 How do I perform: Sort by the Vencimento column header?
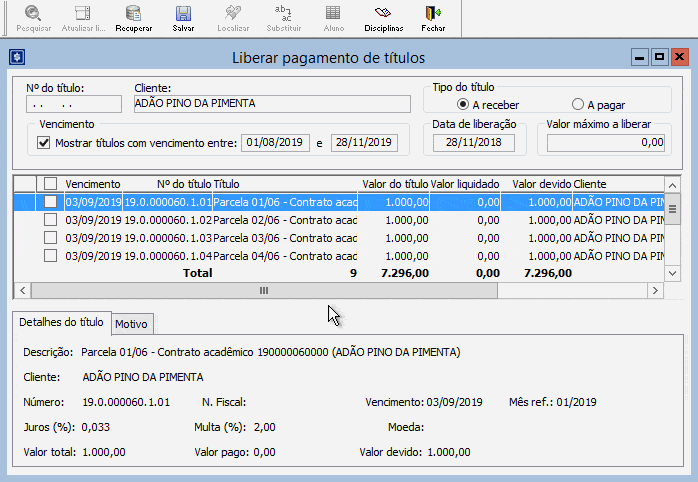[93, 184]
